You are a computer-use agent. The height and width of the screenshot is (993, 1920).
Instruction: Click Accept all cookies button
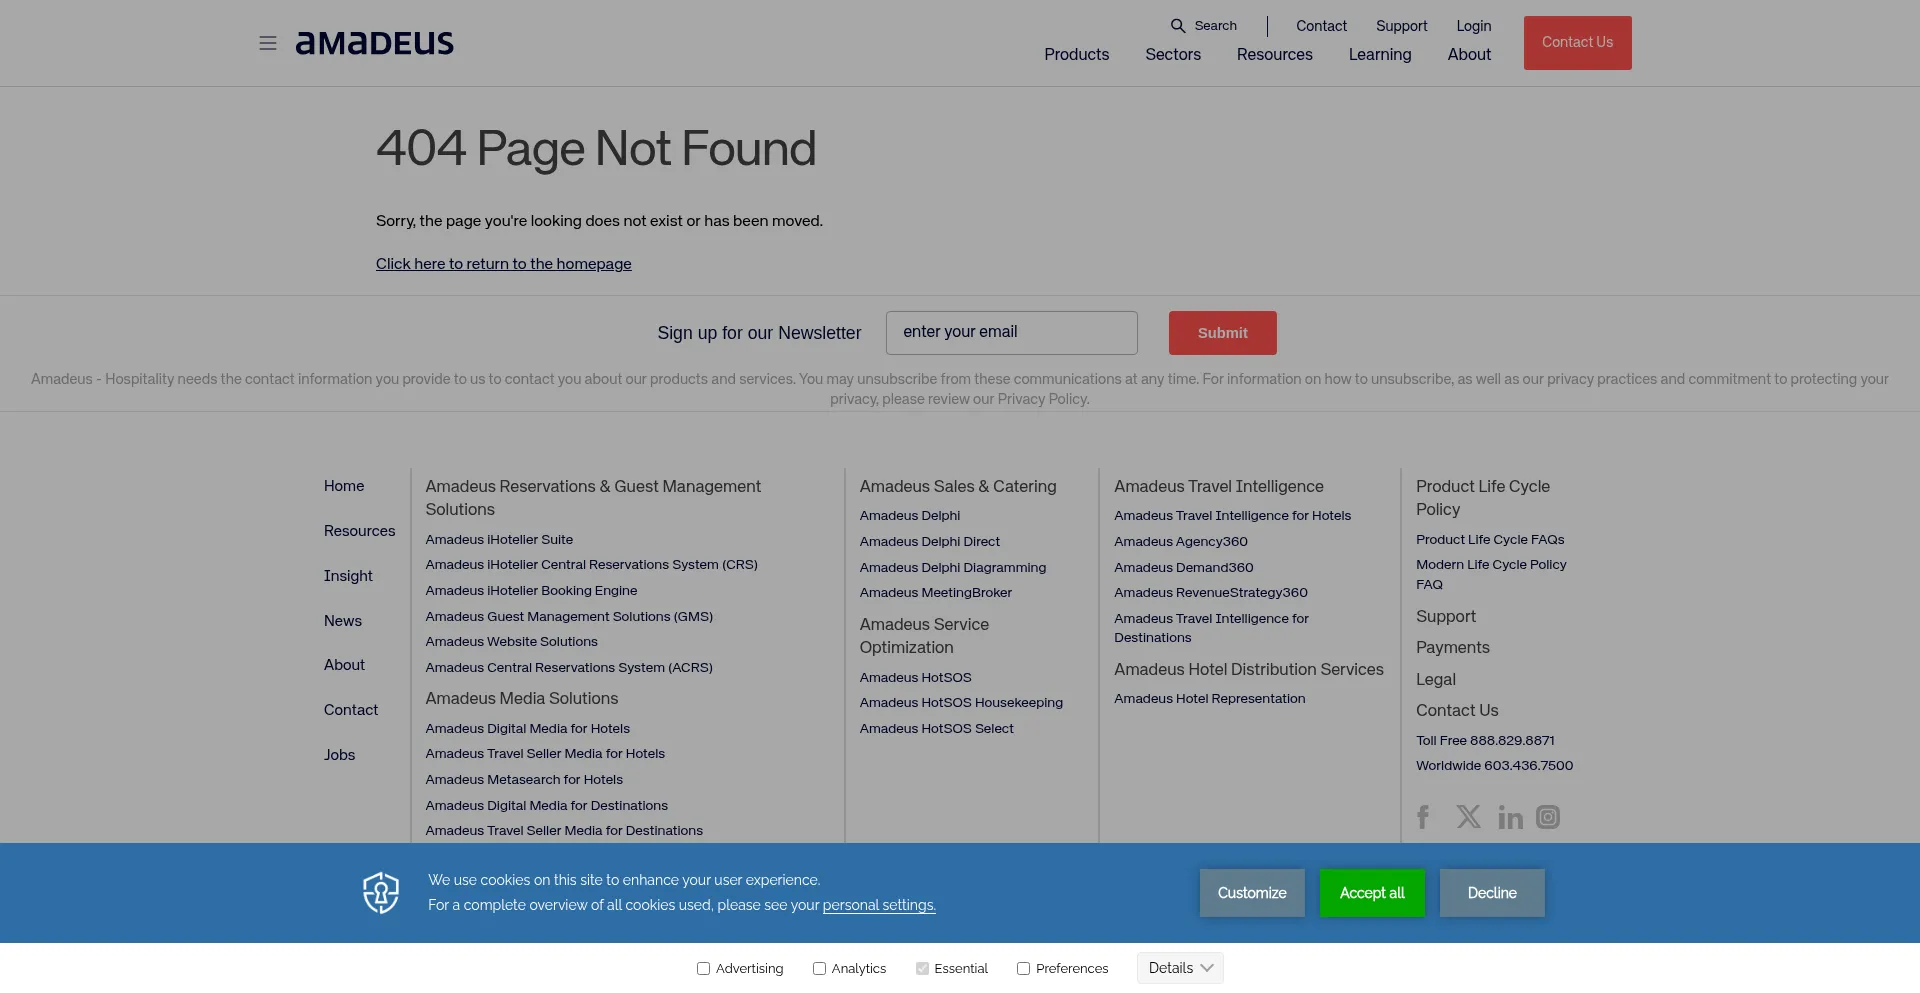coord(1372,893)
